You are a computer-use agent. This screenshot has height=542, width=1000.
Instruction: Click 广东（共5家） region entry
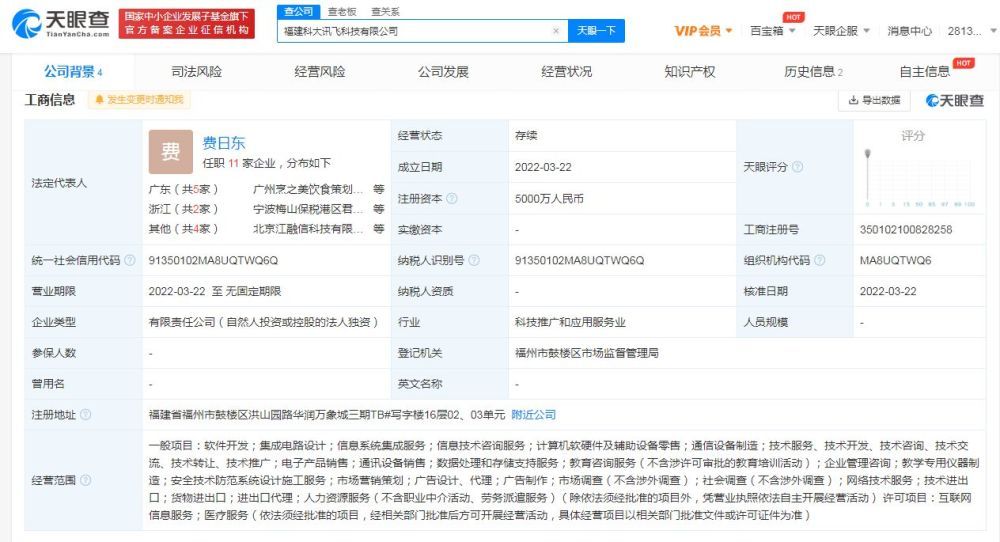point(184,189)
